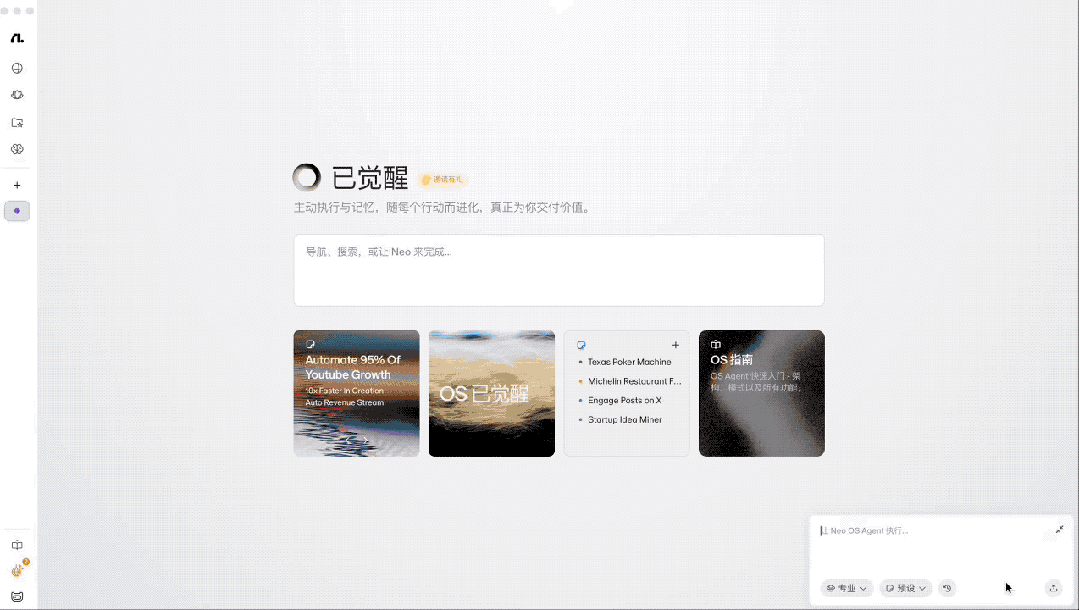Click the cursor-select icon in the sidebar
The height and width of the screenshot is (610, 1079).
[x=17, y=122]
